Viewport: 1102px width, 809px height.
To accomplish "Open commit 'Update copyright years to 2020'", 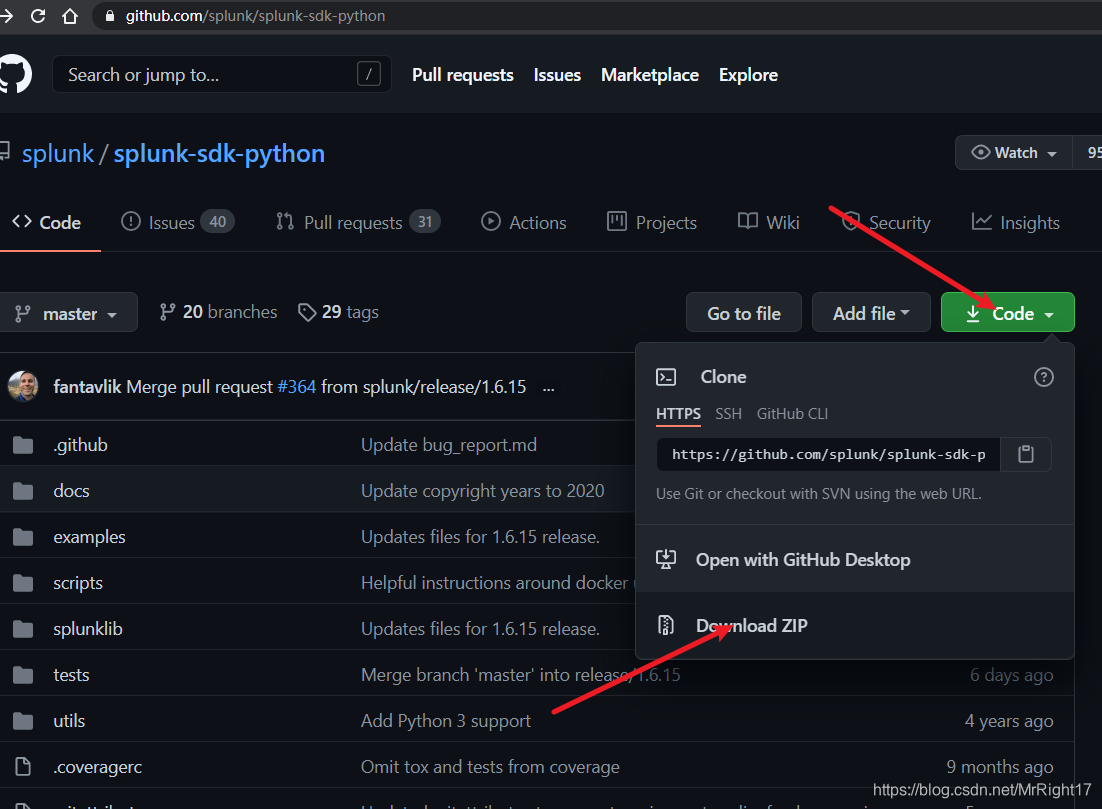I will [x=482, y=491].
